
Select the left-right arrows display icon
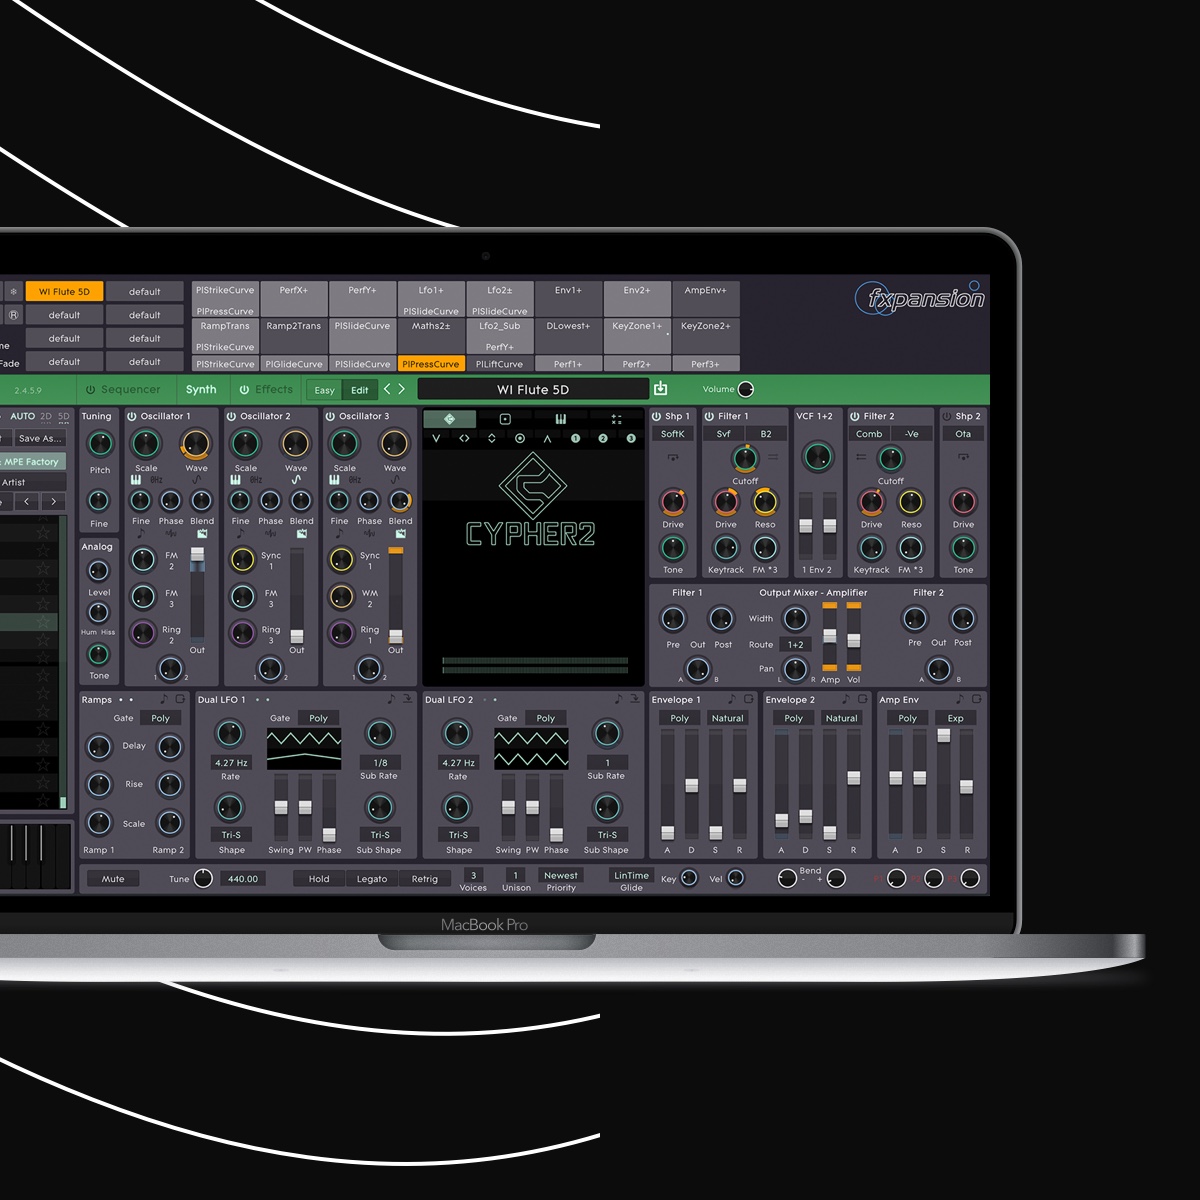(464, 438)
